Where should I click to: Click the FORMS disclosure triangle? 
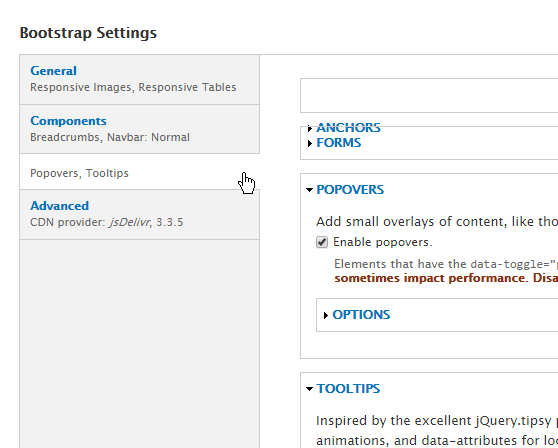pos(310,143)
